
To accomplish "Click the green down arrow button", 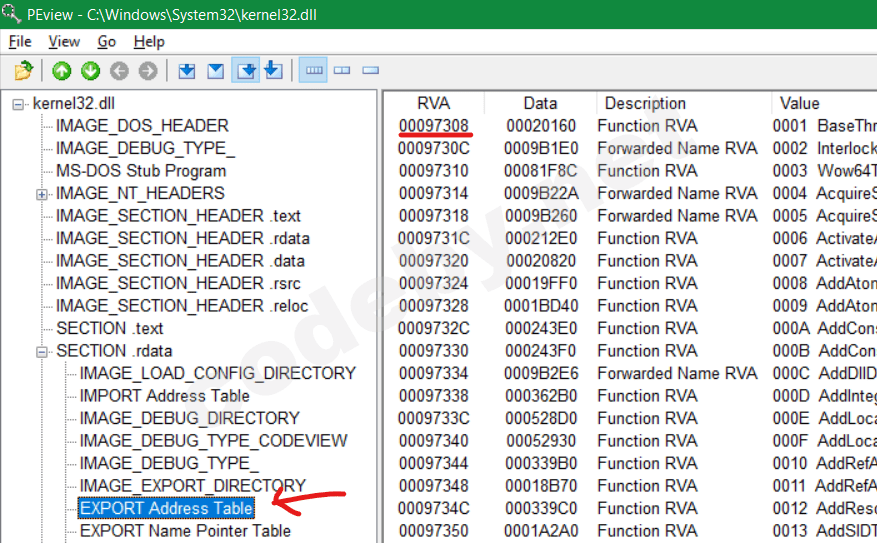I will coord(90,71).
